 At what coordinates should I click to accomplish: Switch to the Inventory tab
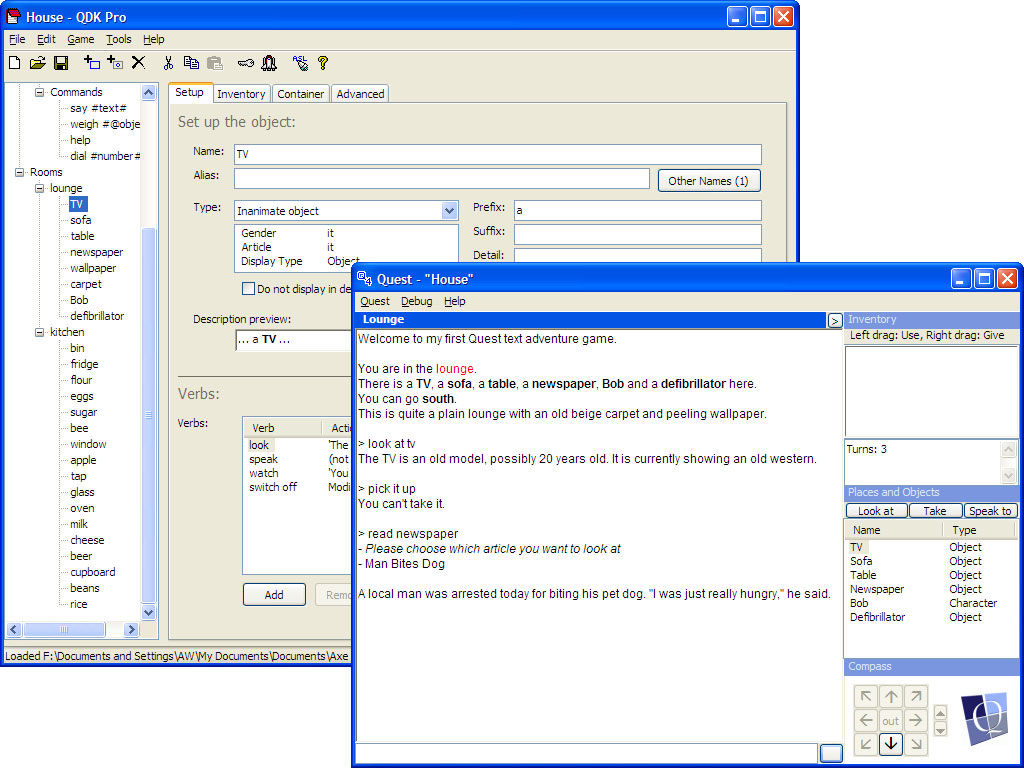pos(241,94)
